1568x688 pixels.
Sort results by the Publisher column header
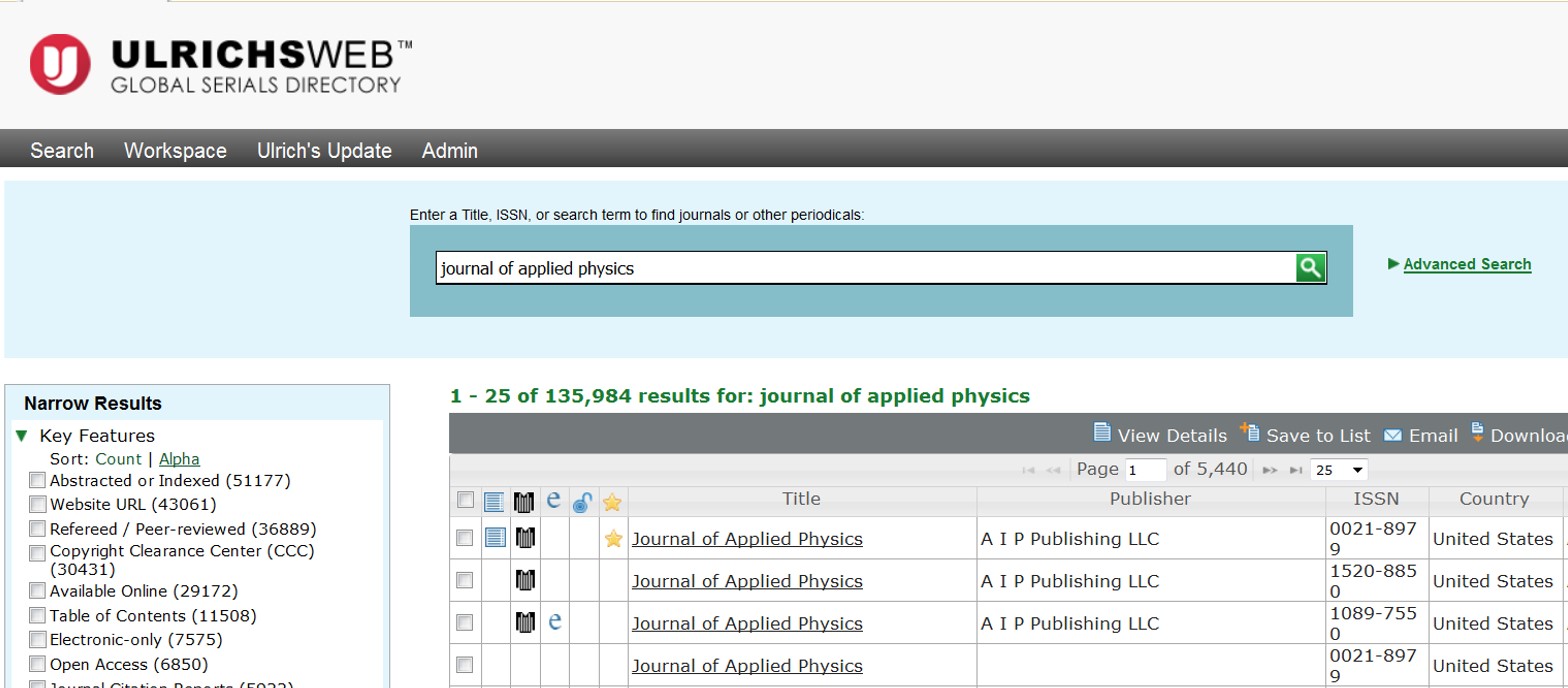pos(1151,498)
